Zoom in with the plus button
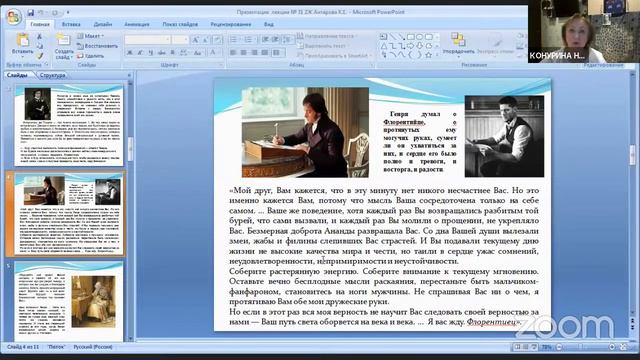This screenshot has width=640, height=360. 612,347
